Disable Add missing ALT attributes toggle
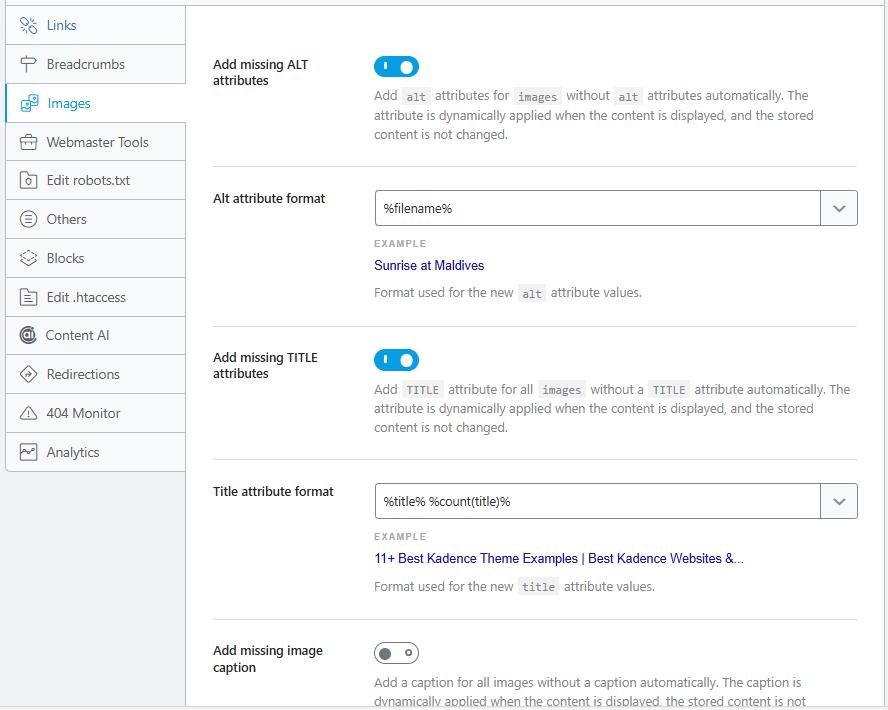The height and width of the screenshot is (710, 888). pos(396,67)
